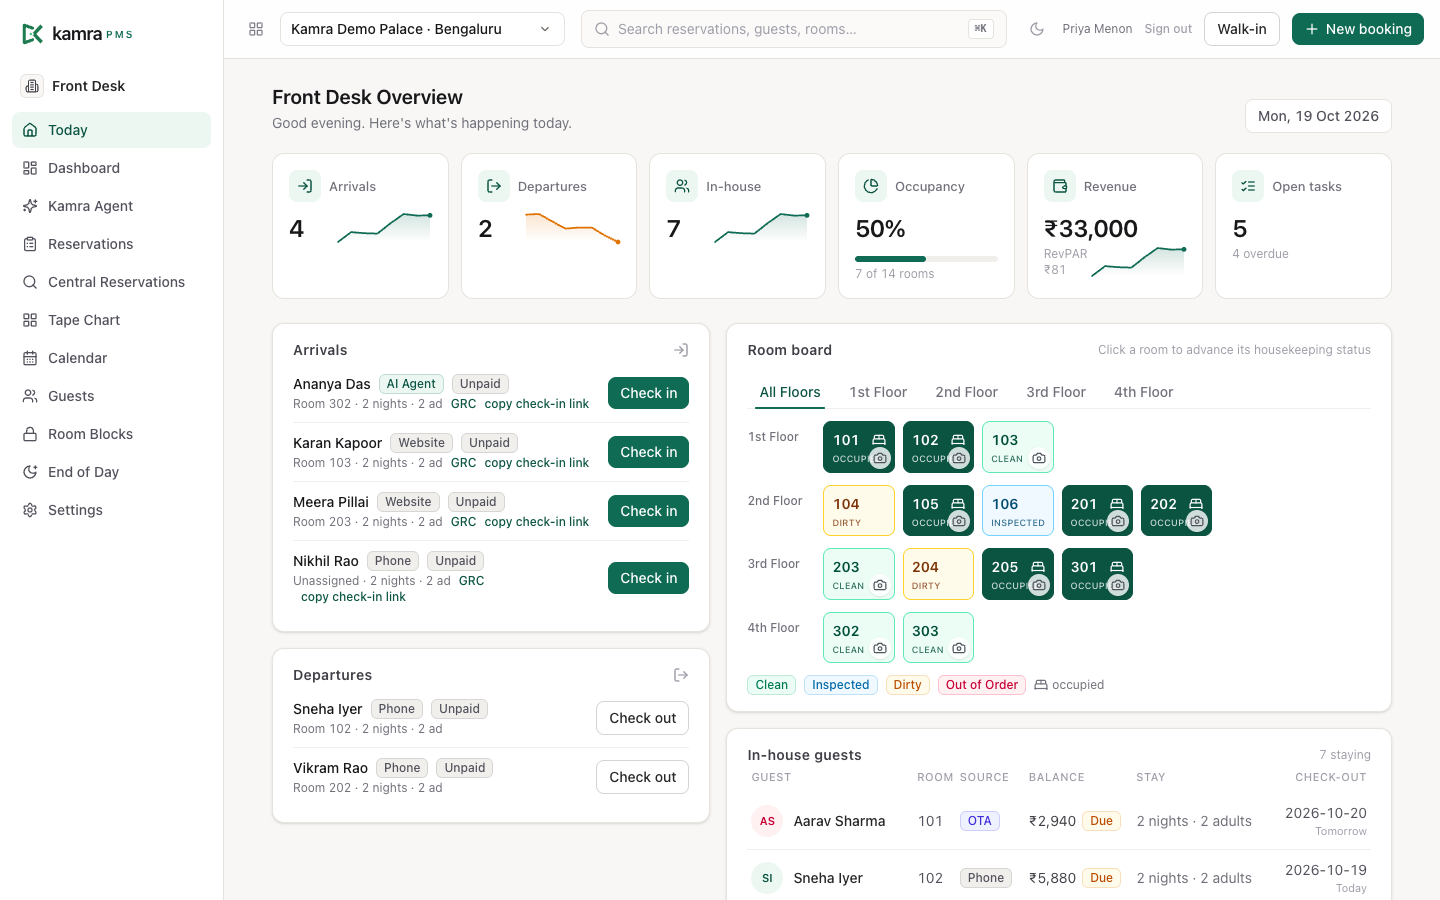Click the Out of Order legend chip

[x=981, y=685]
